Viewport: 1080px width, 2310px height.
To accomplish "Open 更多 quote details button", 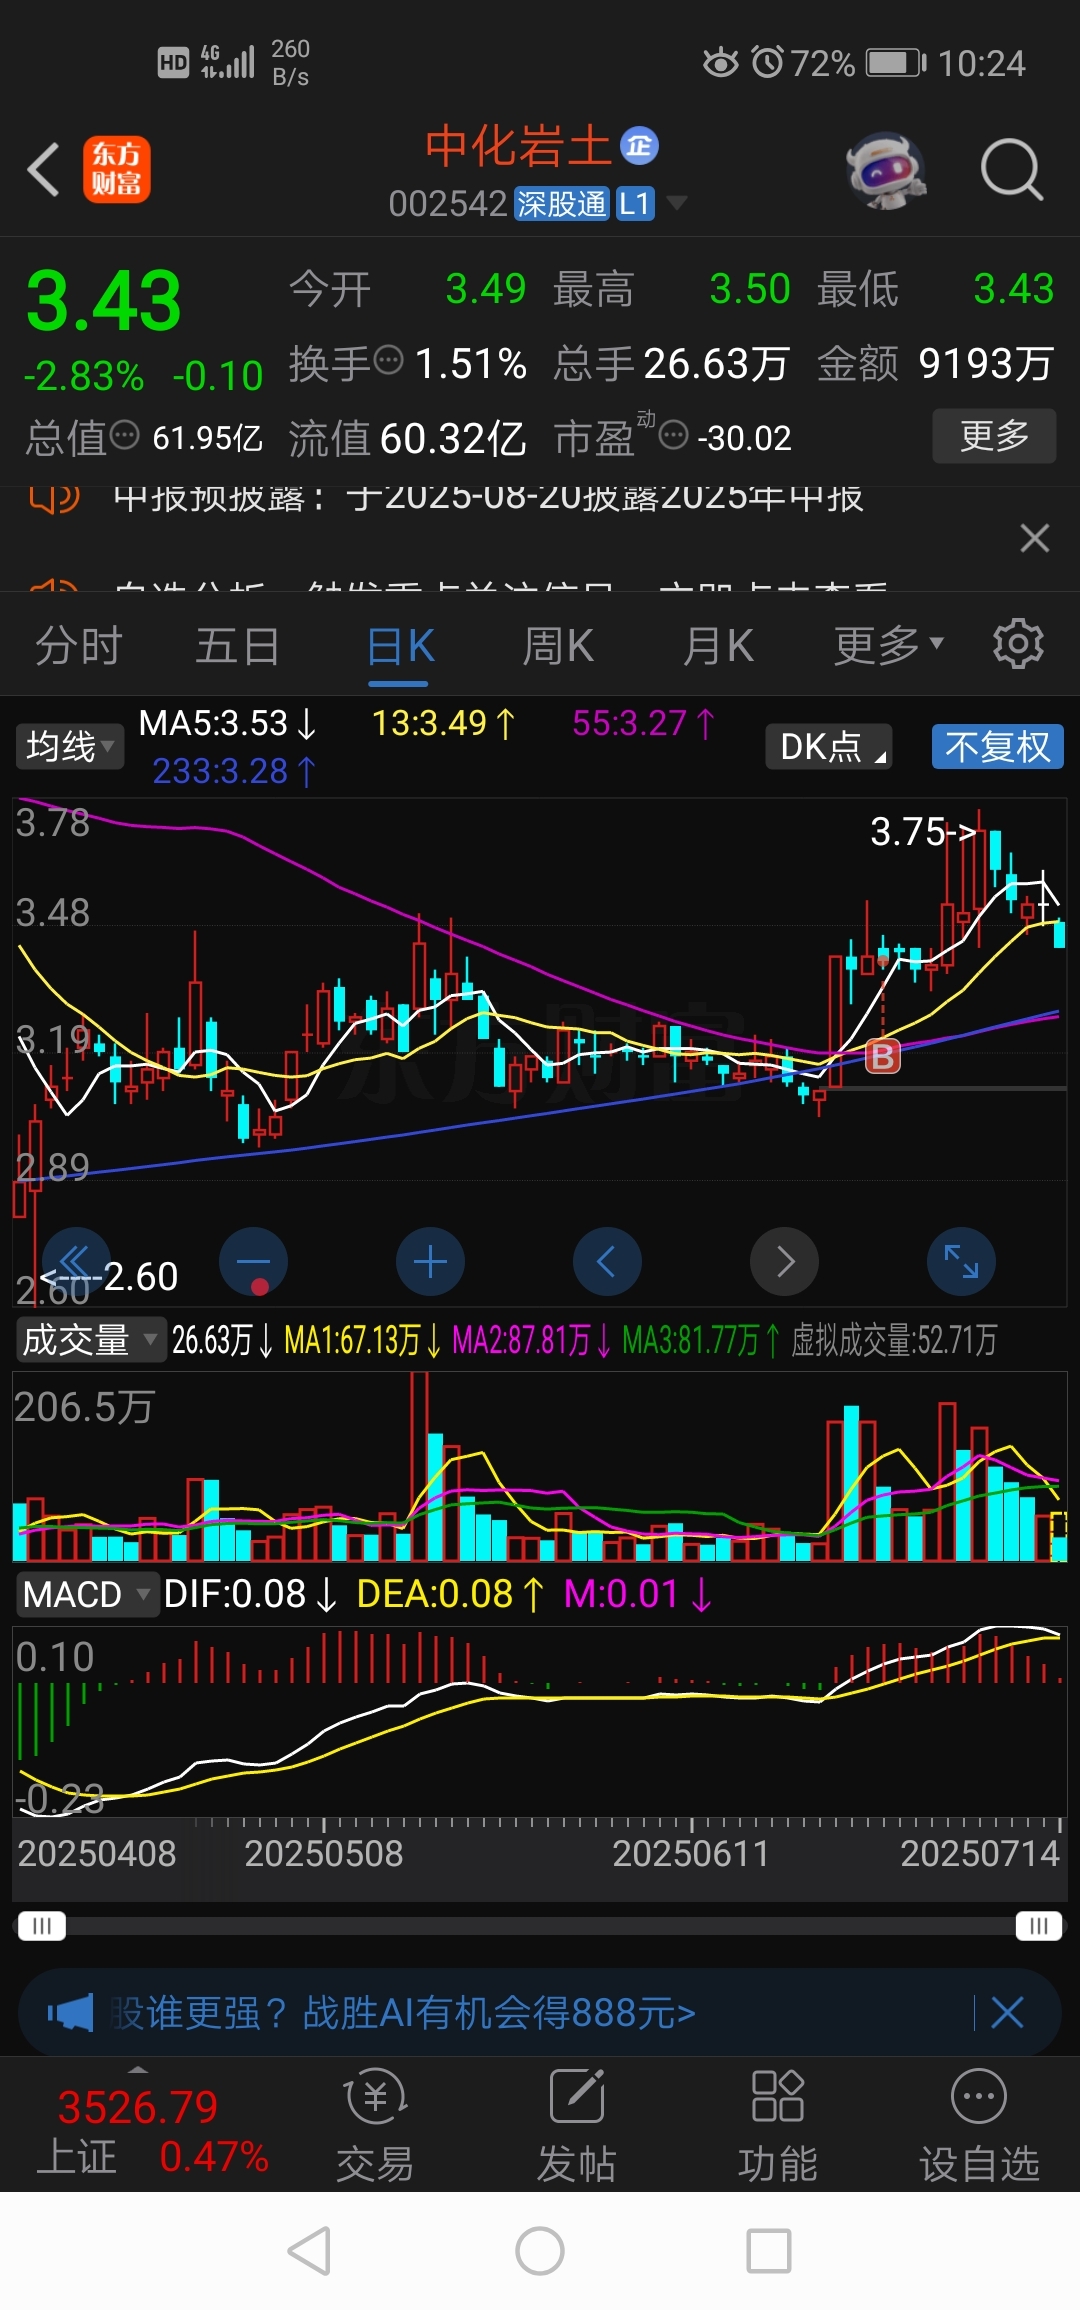I will pos(994,436).
